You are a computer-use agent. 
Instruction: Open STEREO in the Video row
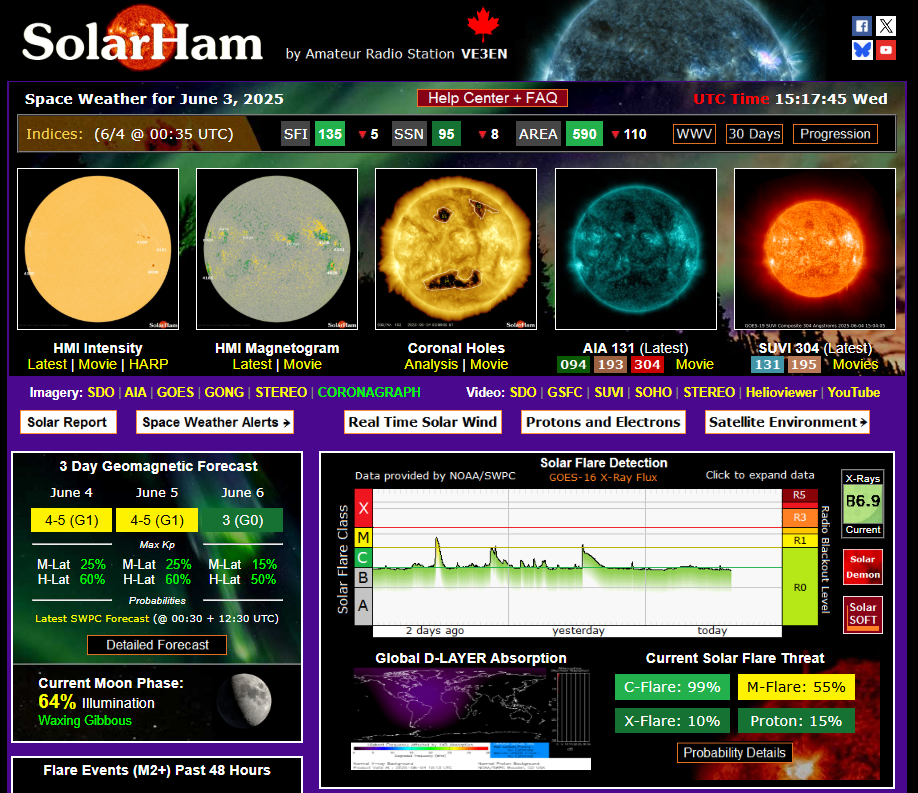click(709, 392)
